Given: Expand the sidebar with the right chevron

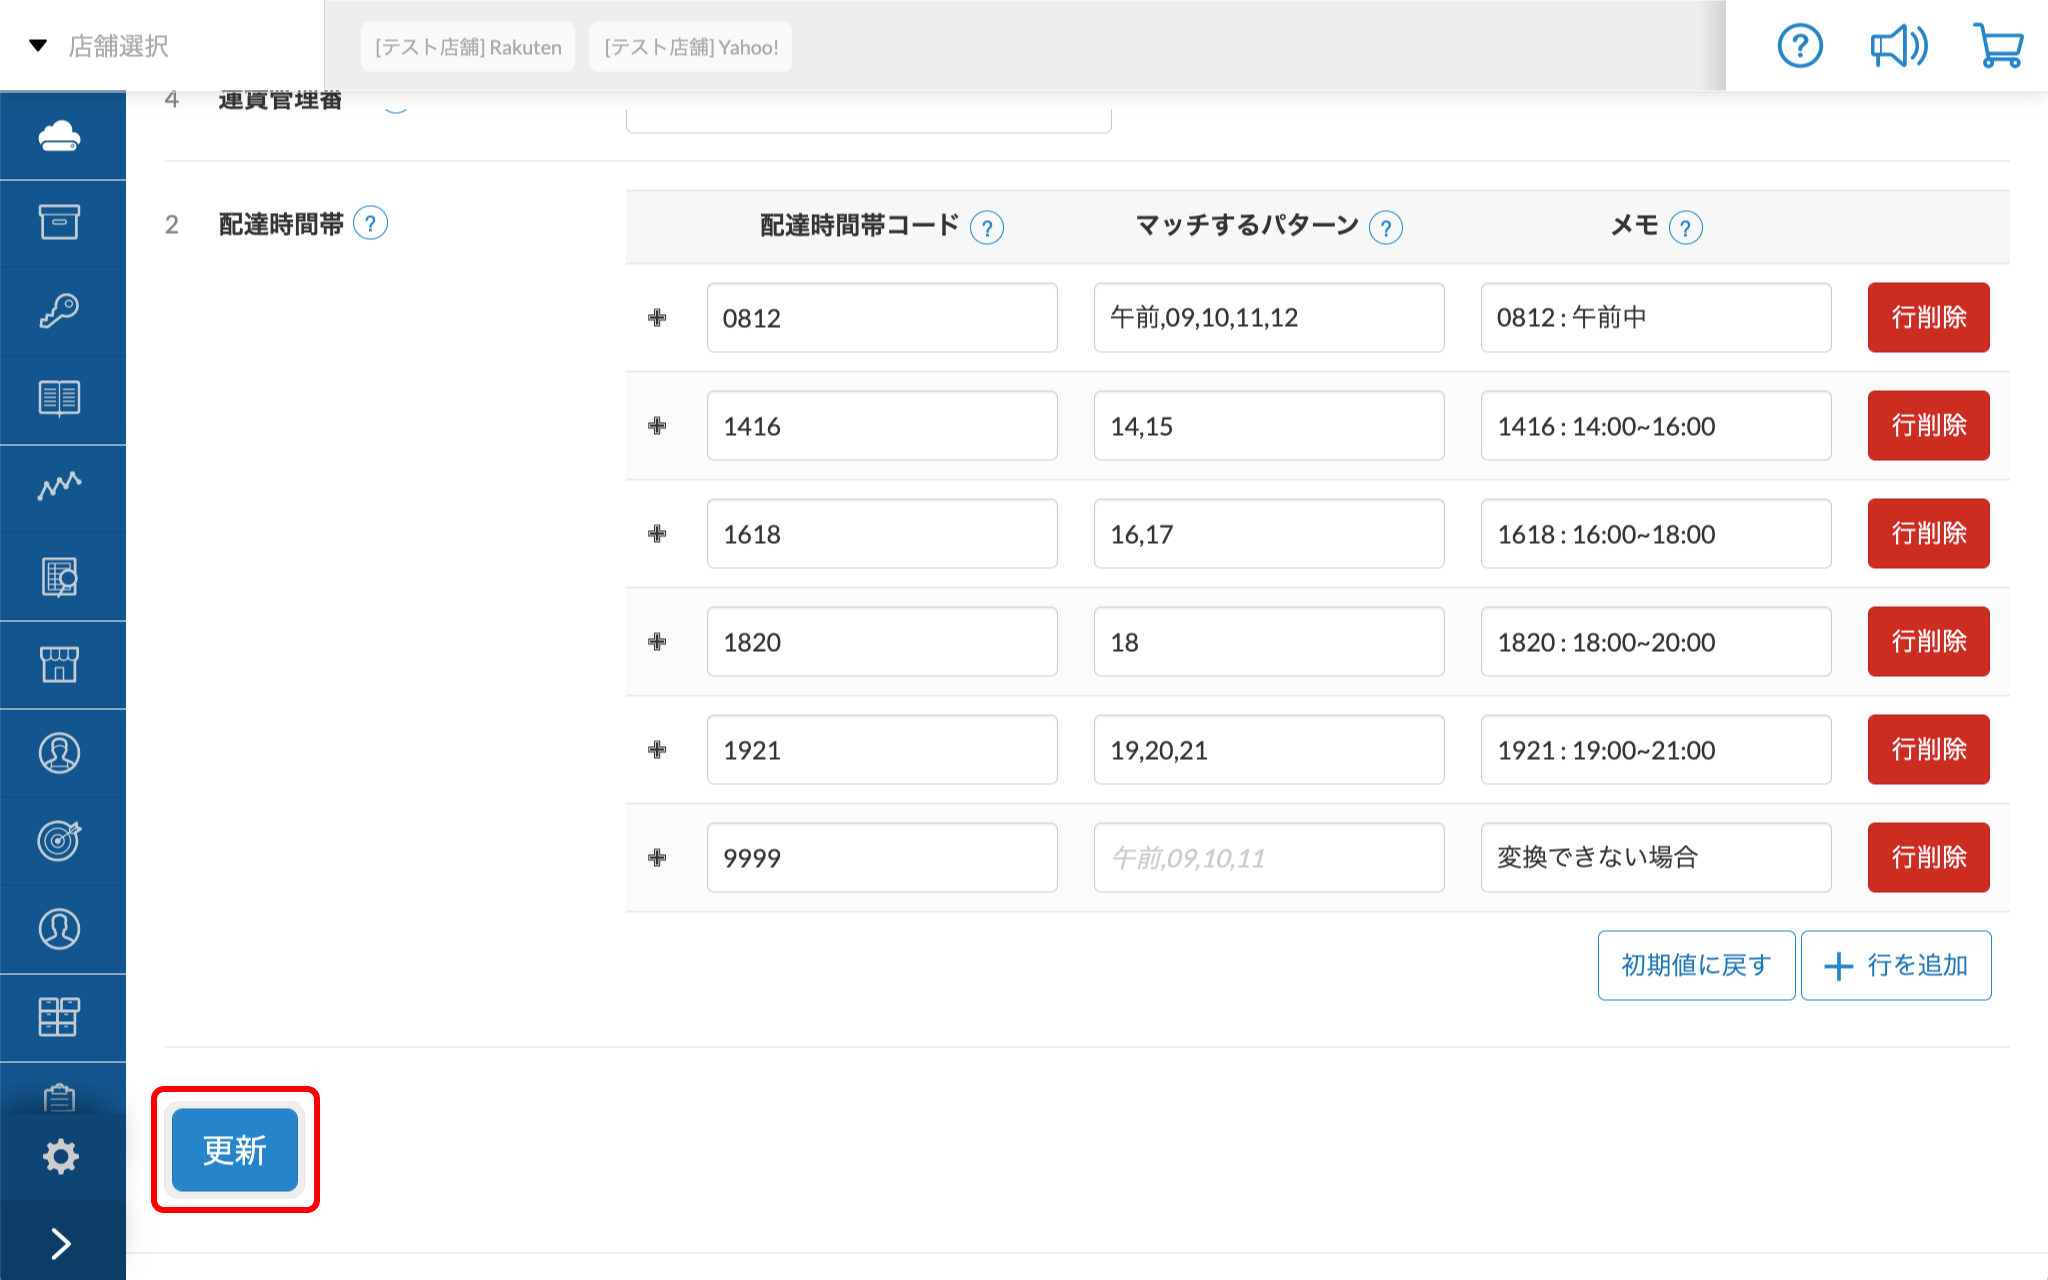Looking at the screenshot, I should pos(60,1242).
